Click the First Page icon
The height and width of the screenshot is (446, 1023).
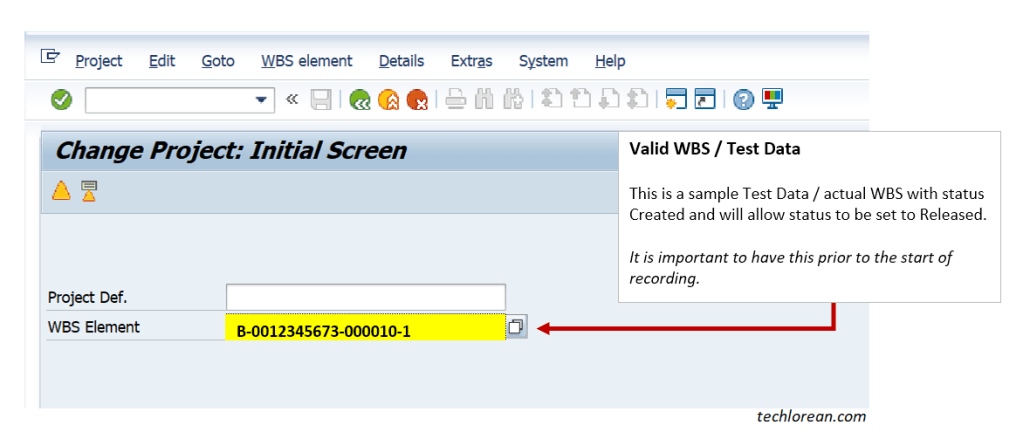(x=552, y=99)
